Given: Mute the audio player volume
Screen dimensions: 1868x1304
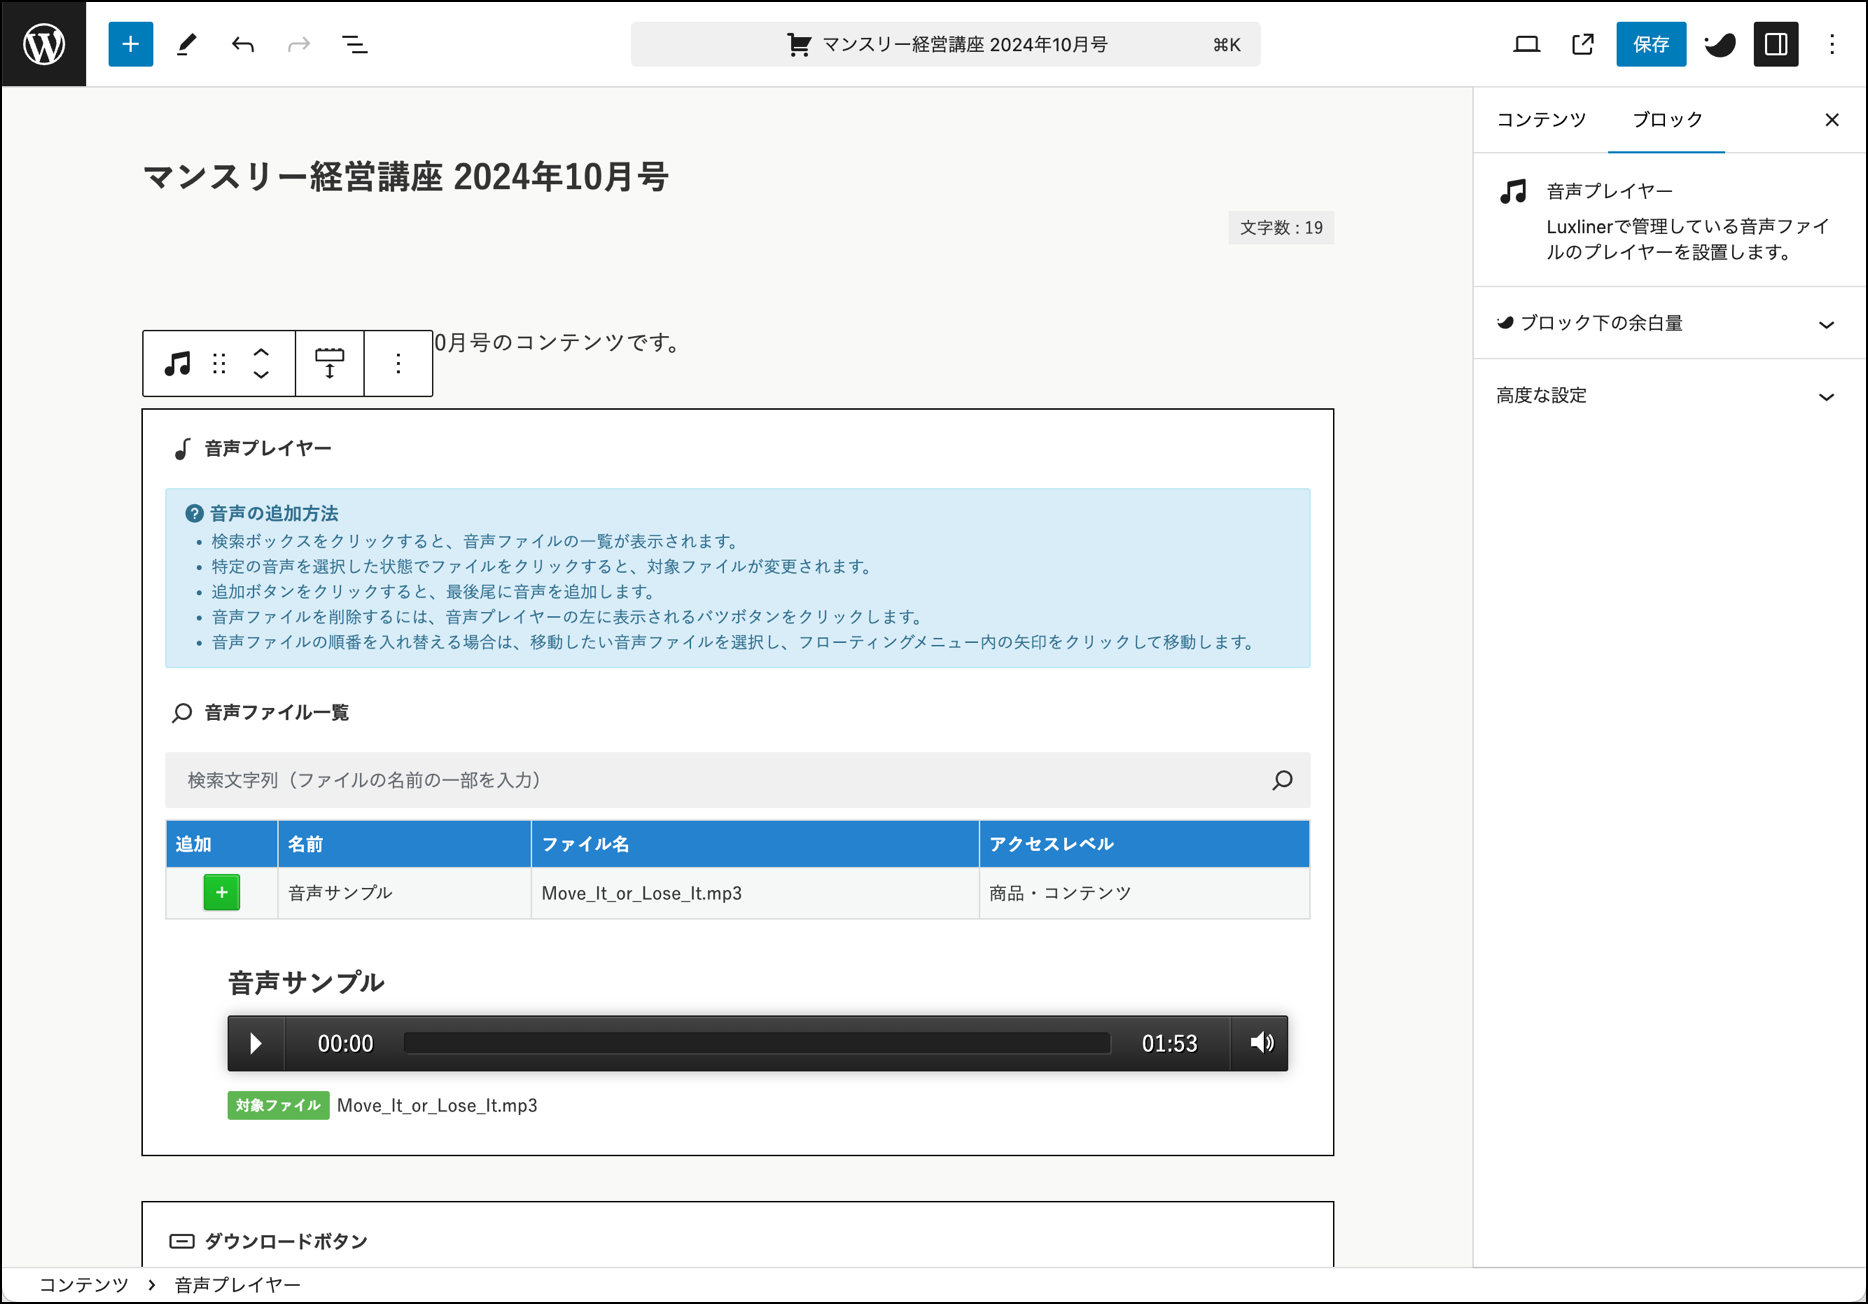Looking at the screenshot, I should coord(1261,1043).
